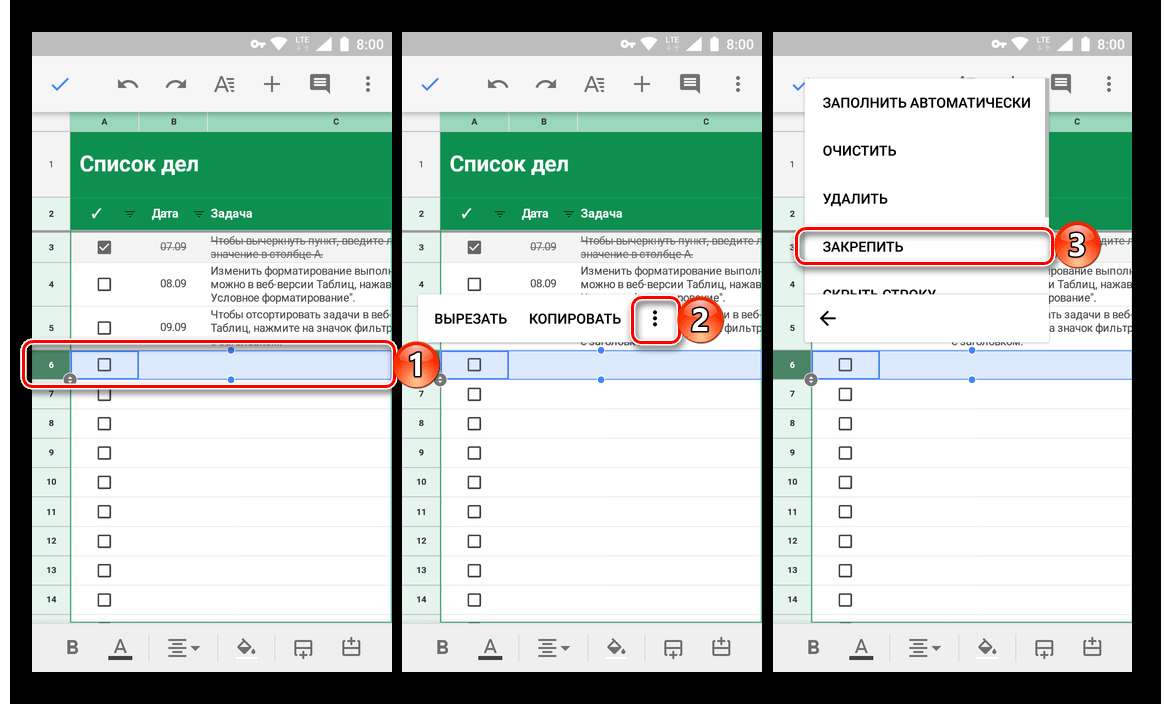Open comments on the right phone

point(1061,84)
